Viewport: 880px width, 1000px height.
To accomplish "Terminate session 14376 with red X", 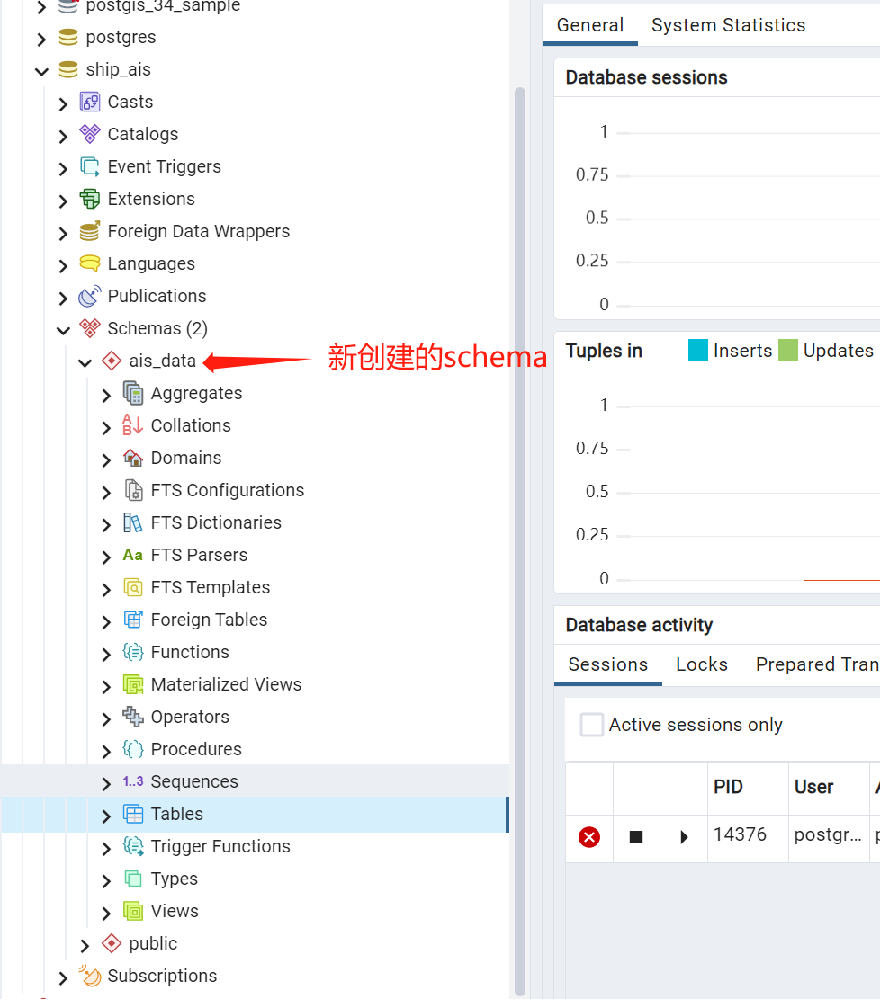I will pos(589,837).
